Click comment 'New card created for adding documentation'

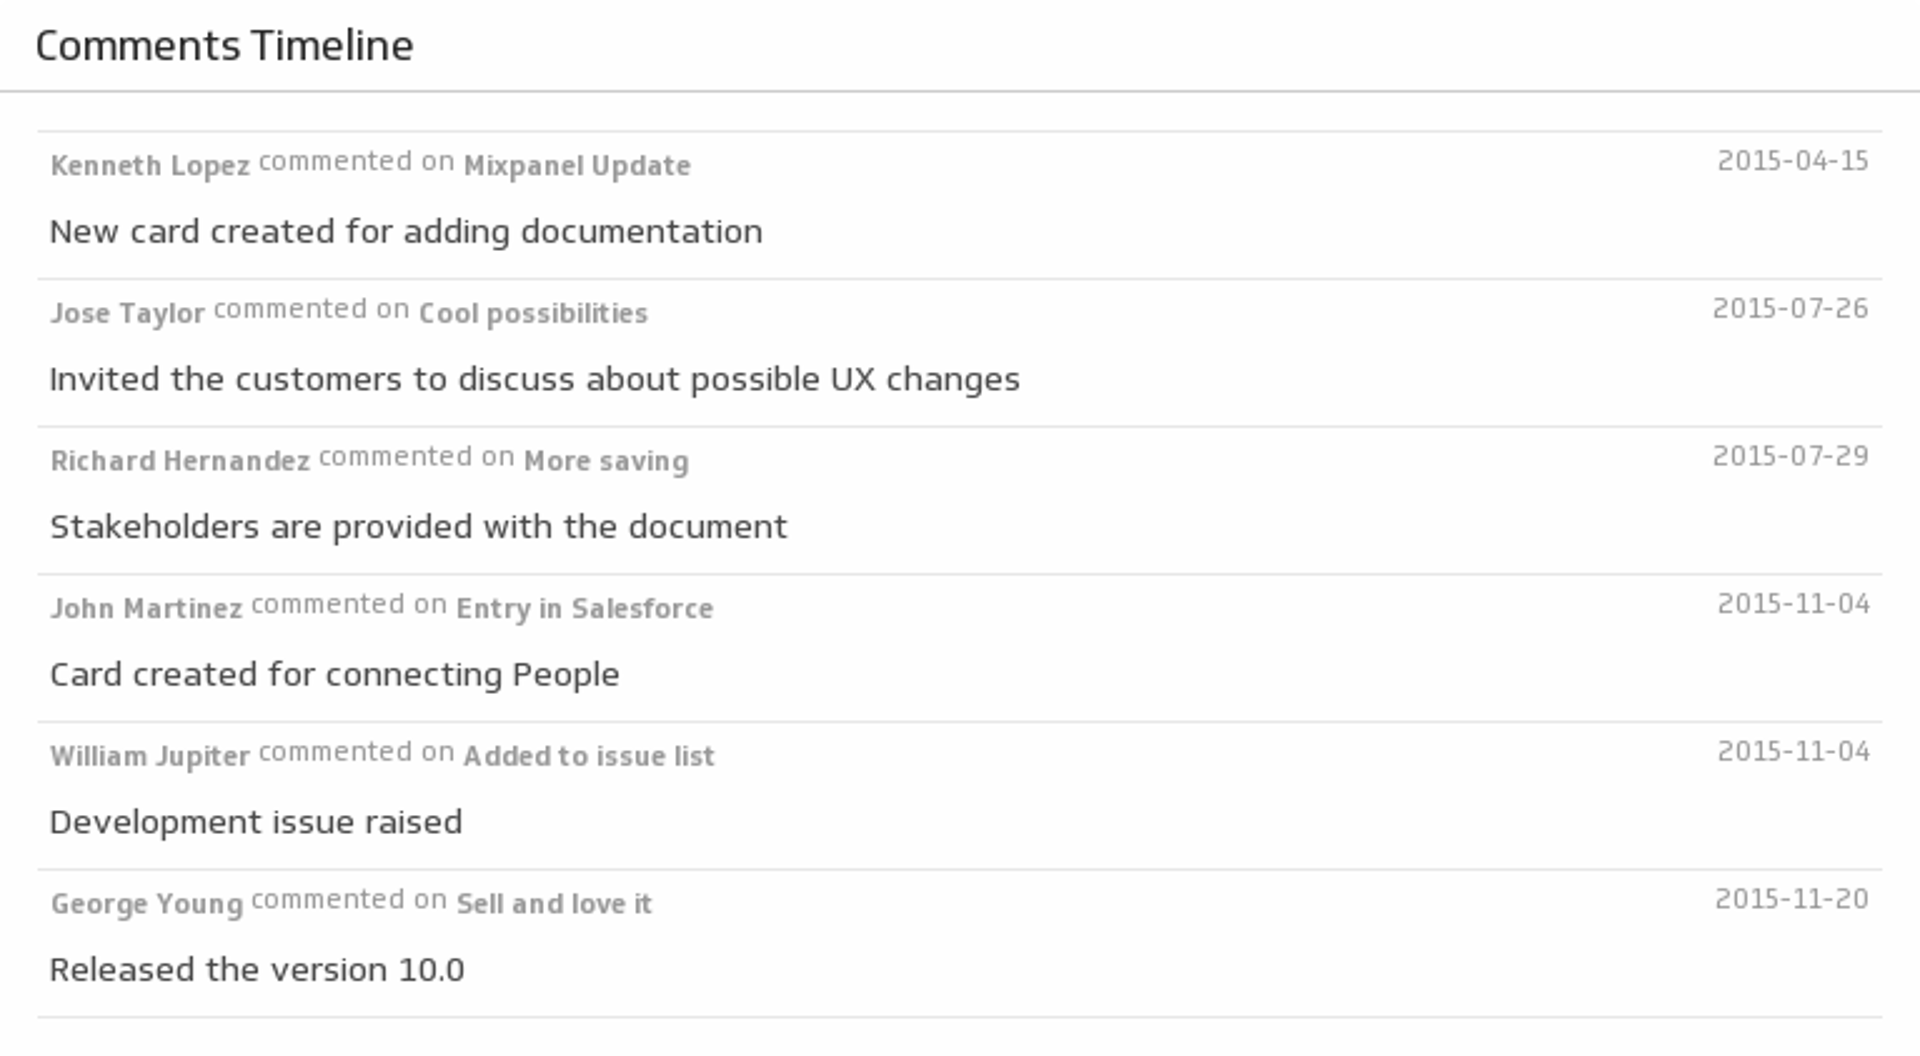click(x=406, y=232)
